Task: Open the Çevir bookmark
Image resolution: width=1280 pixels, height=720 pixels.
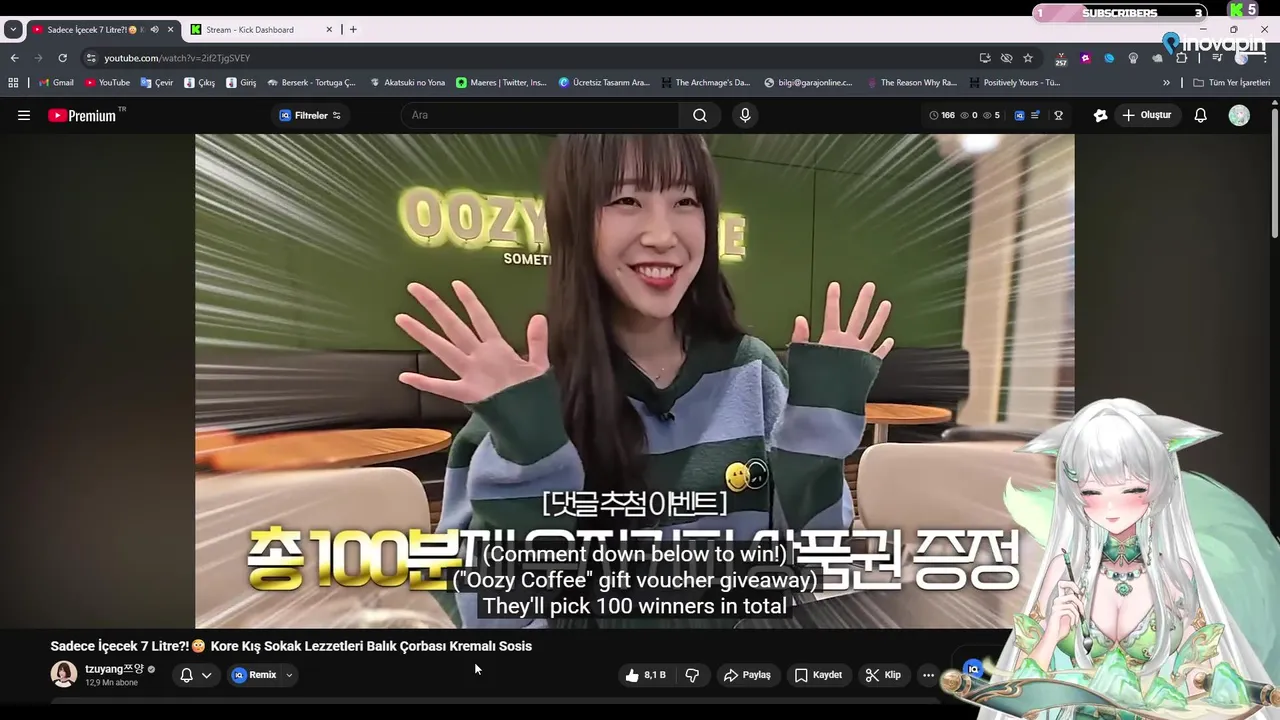Action: pyautogui.click(x=157, y=83)
